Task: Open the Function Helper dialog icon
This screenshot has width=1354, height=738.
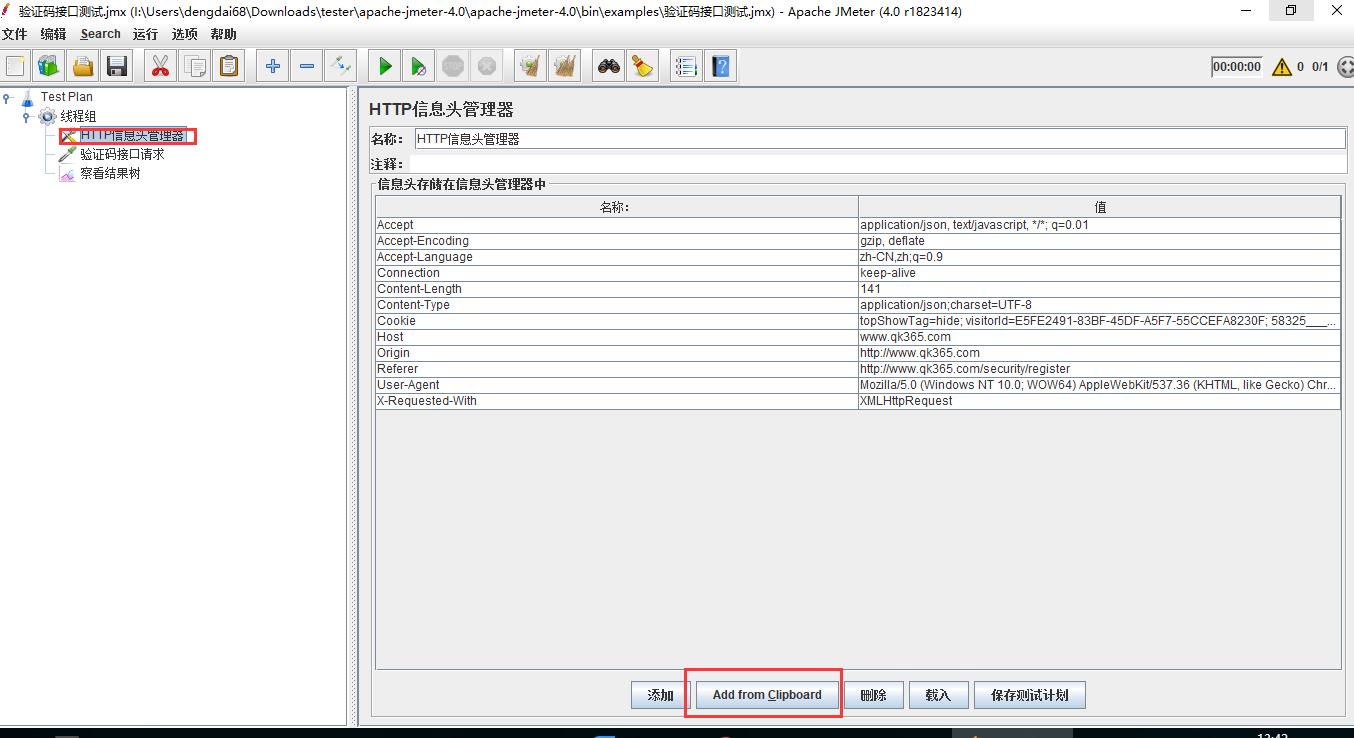Action: pos(686,67)
